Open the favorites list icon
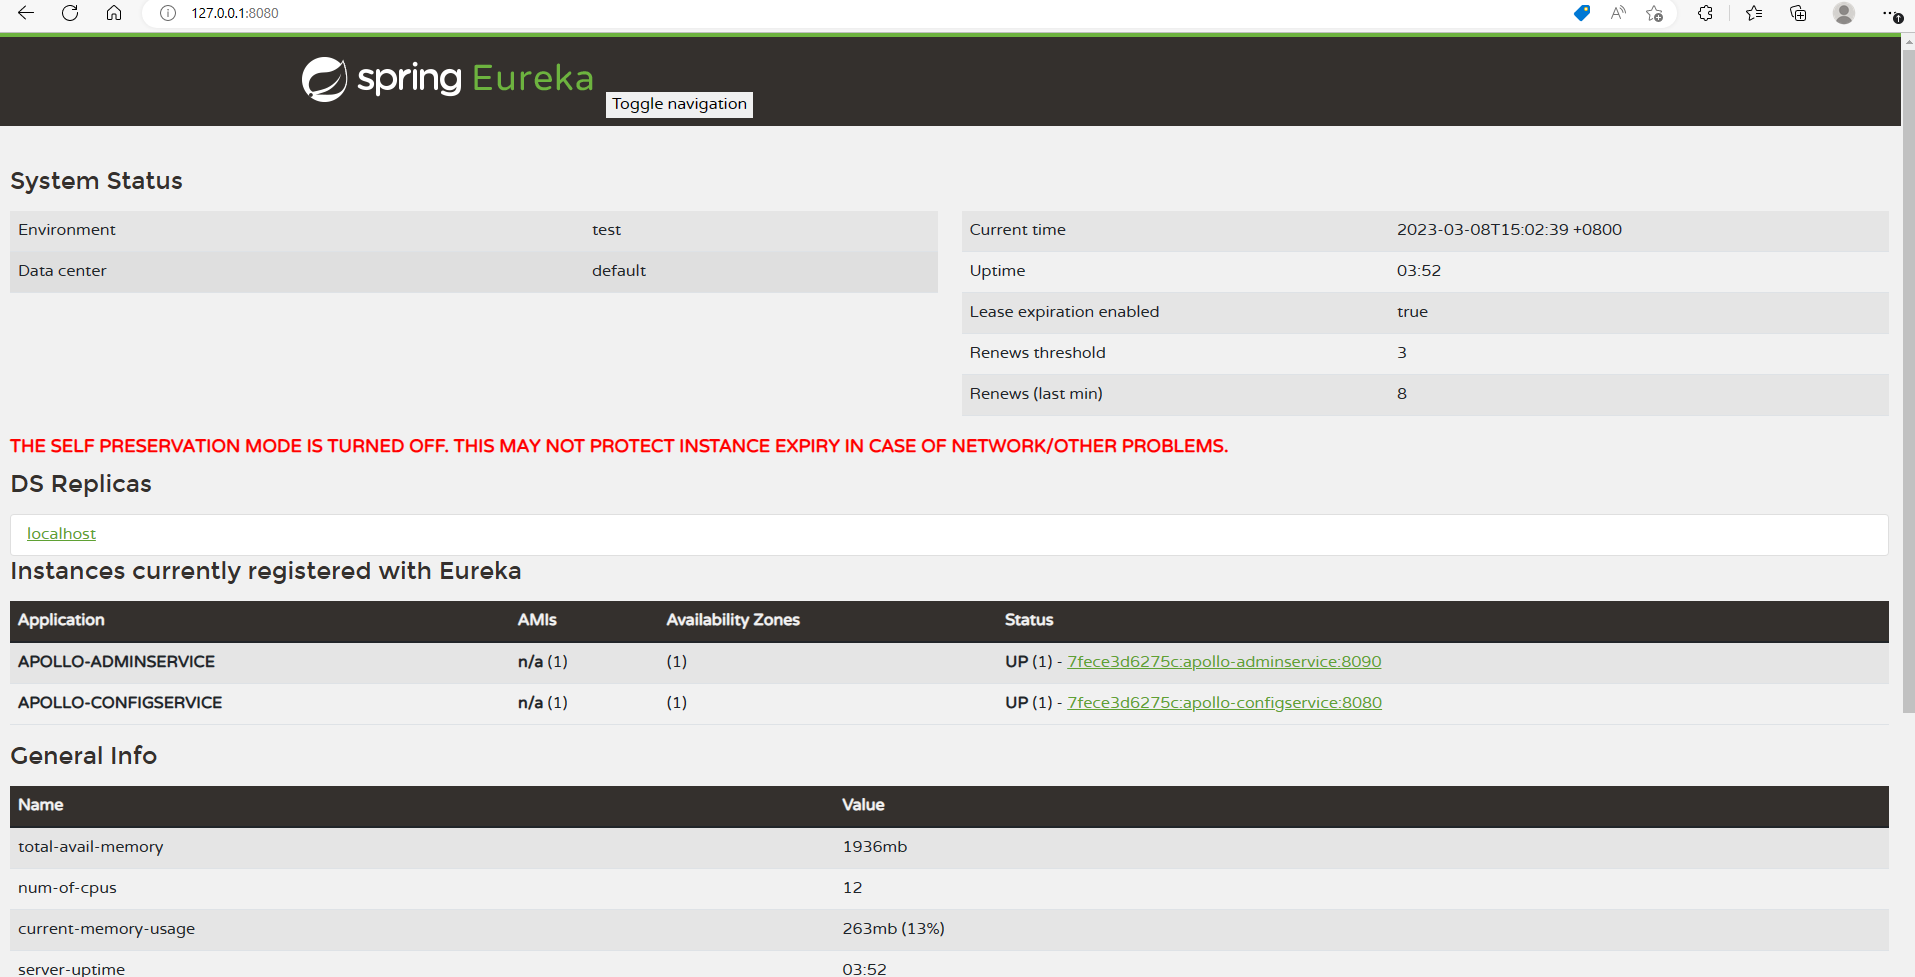 coord(1754,13)
